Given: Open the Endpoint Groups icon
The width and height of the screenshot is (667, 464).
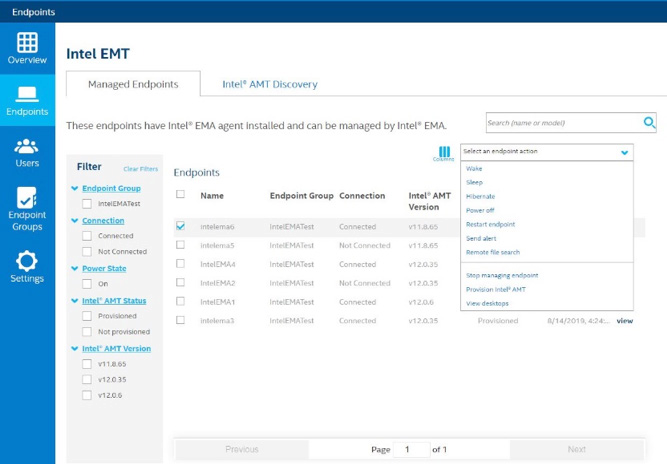Looking at the screenshot, I should (26, 197).
